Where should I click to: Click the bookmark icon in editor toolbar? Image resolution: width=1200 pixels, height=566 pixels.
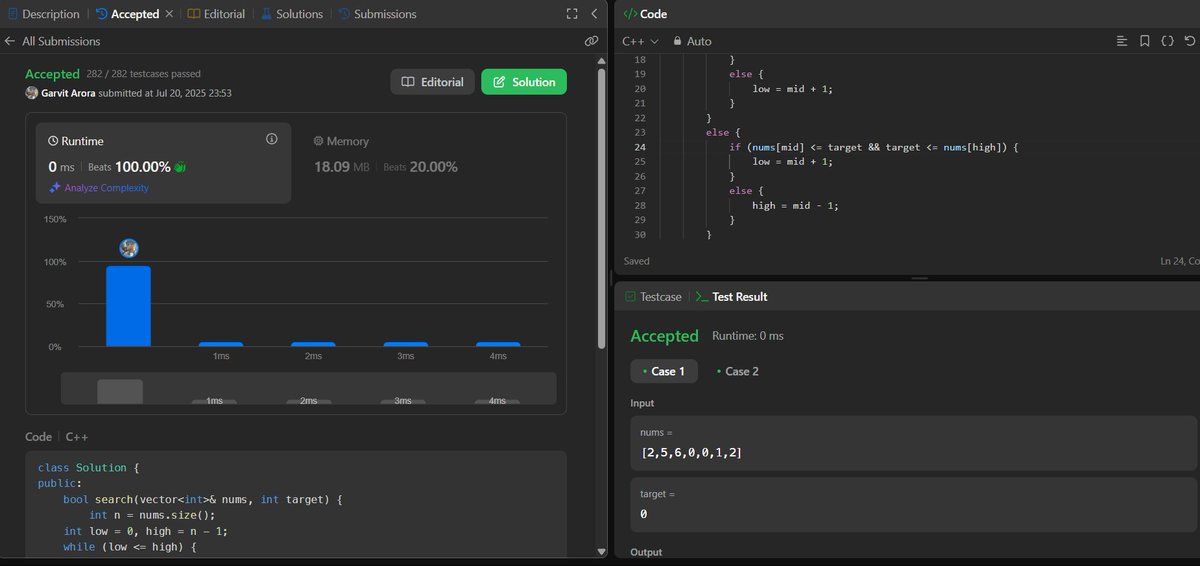pyautogui.click(x=1144, y=41)
